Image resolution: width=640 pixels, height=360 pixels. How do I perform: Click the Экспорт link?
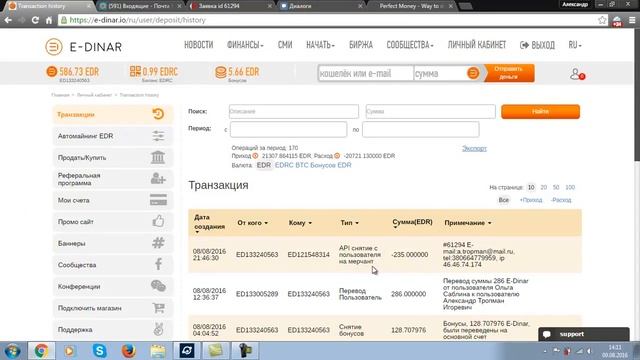click(474, 148)
